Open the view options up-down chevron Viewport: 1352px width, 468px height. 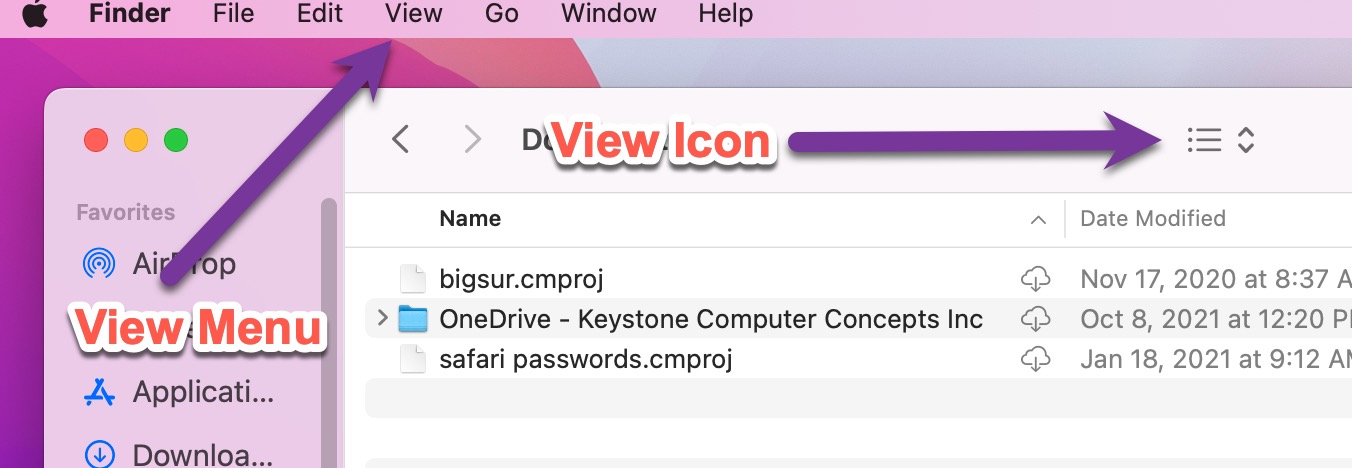tap(1246, 140)
